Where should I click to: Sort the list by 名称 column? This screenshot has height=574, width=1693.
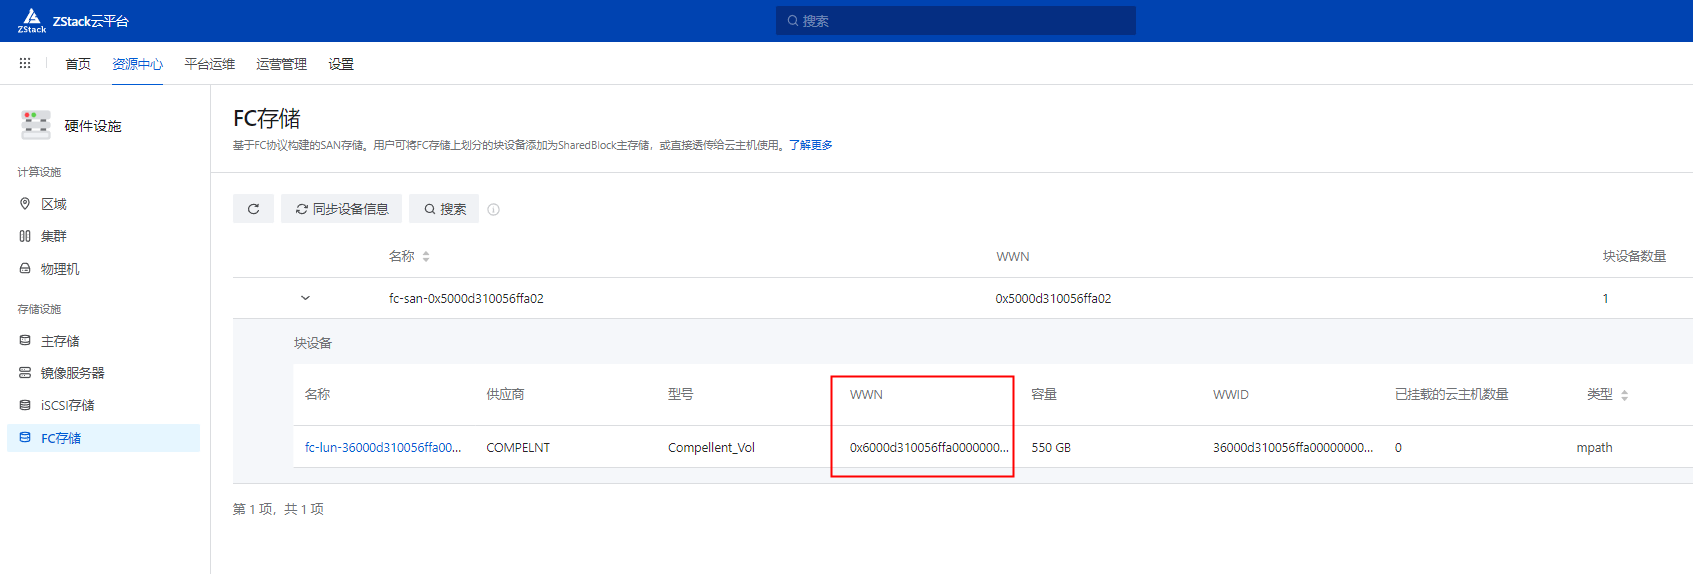426,257
